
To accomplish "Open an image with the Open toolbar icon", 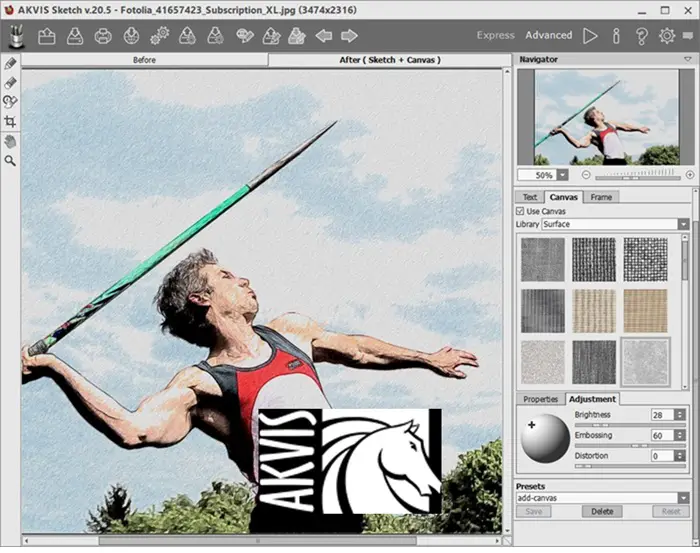I will [x=46, y=36].
